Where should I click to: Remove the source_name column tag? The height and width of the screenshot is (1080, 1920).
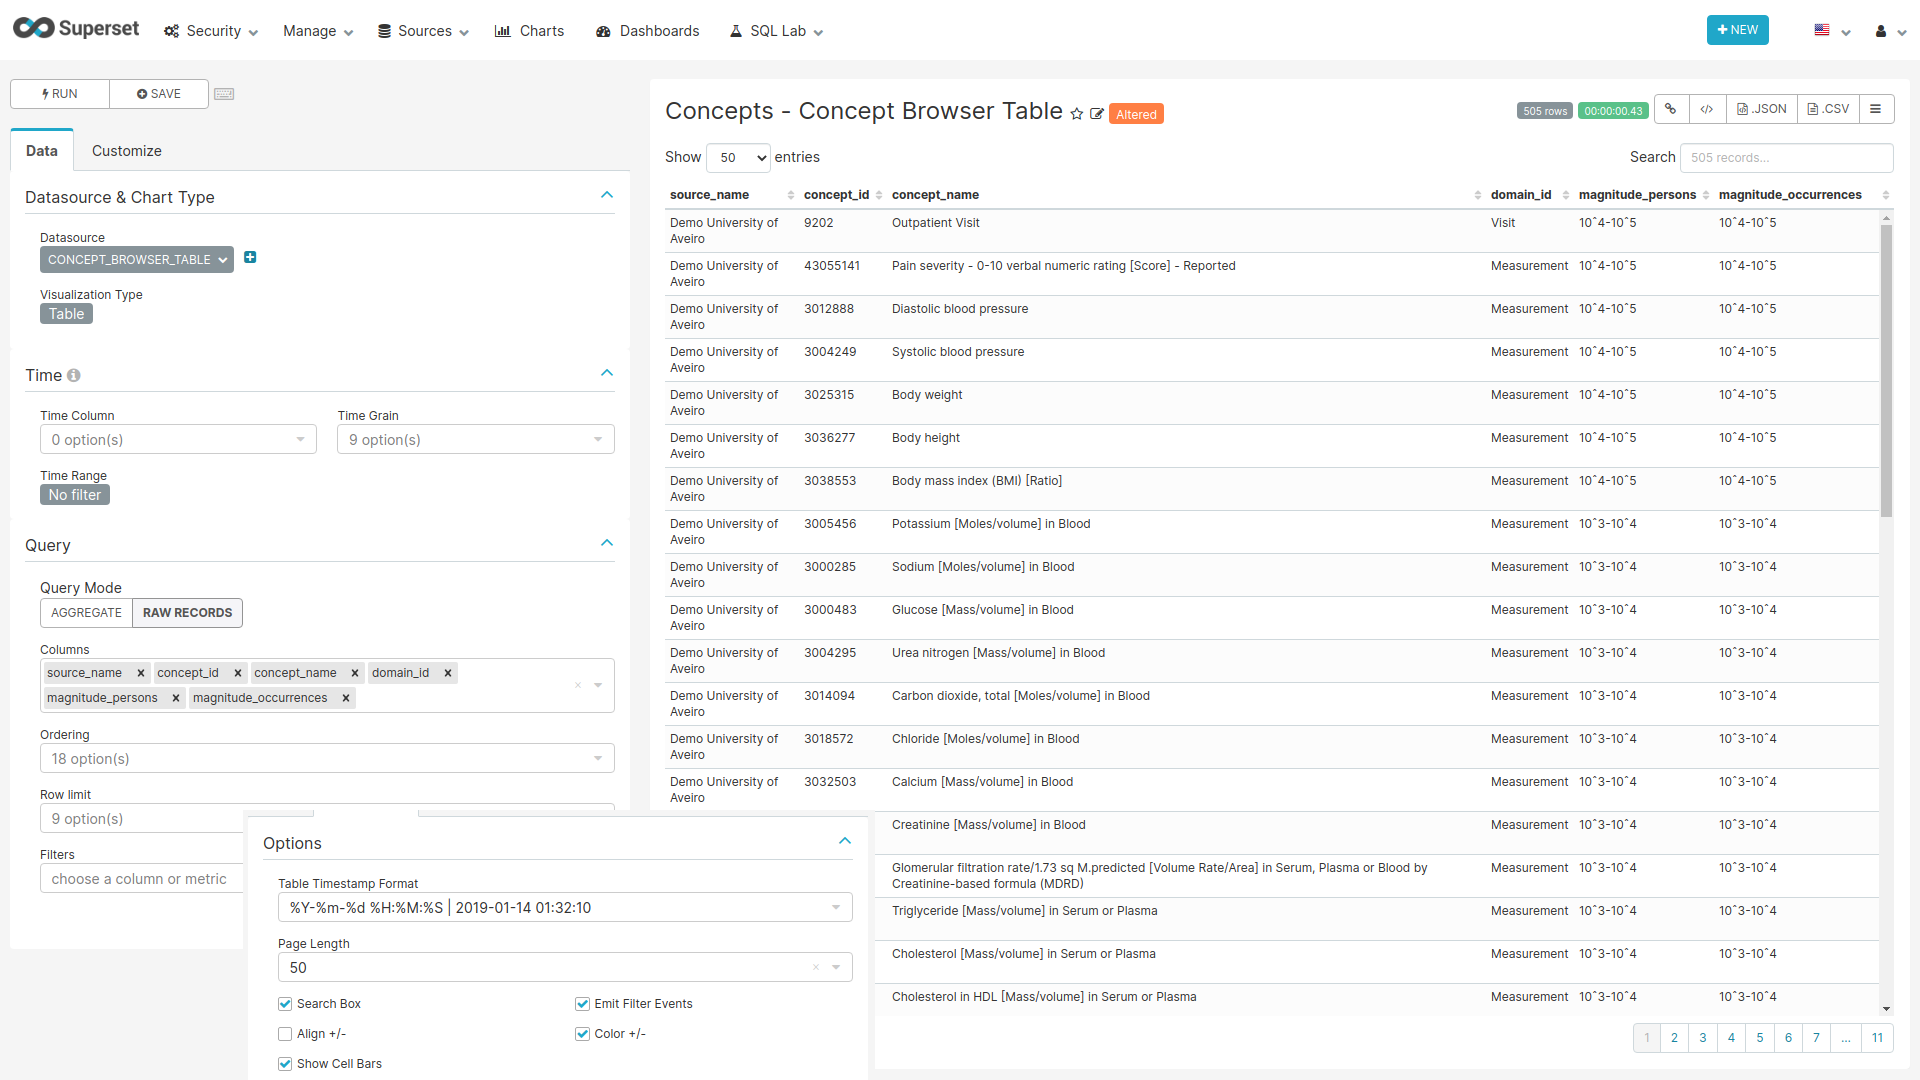pyautogui.click(x=141, y=673)
